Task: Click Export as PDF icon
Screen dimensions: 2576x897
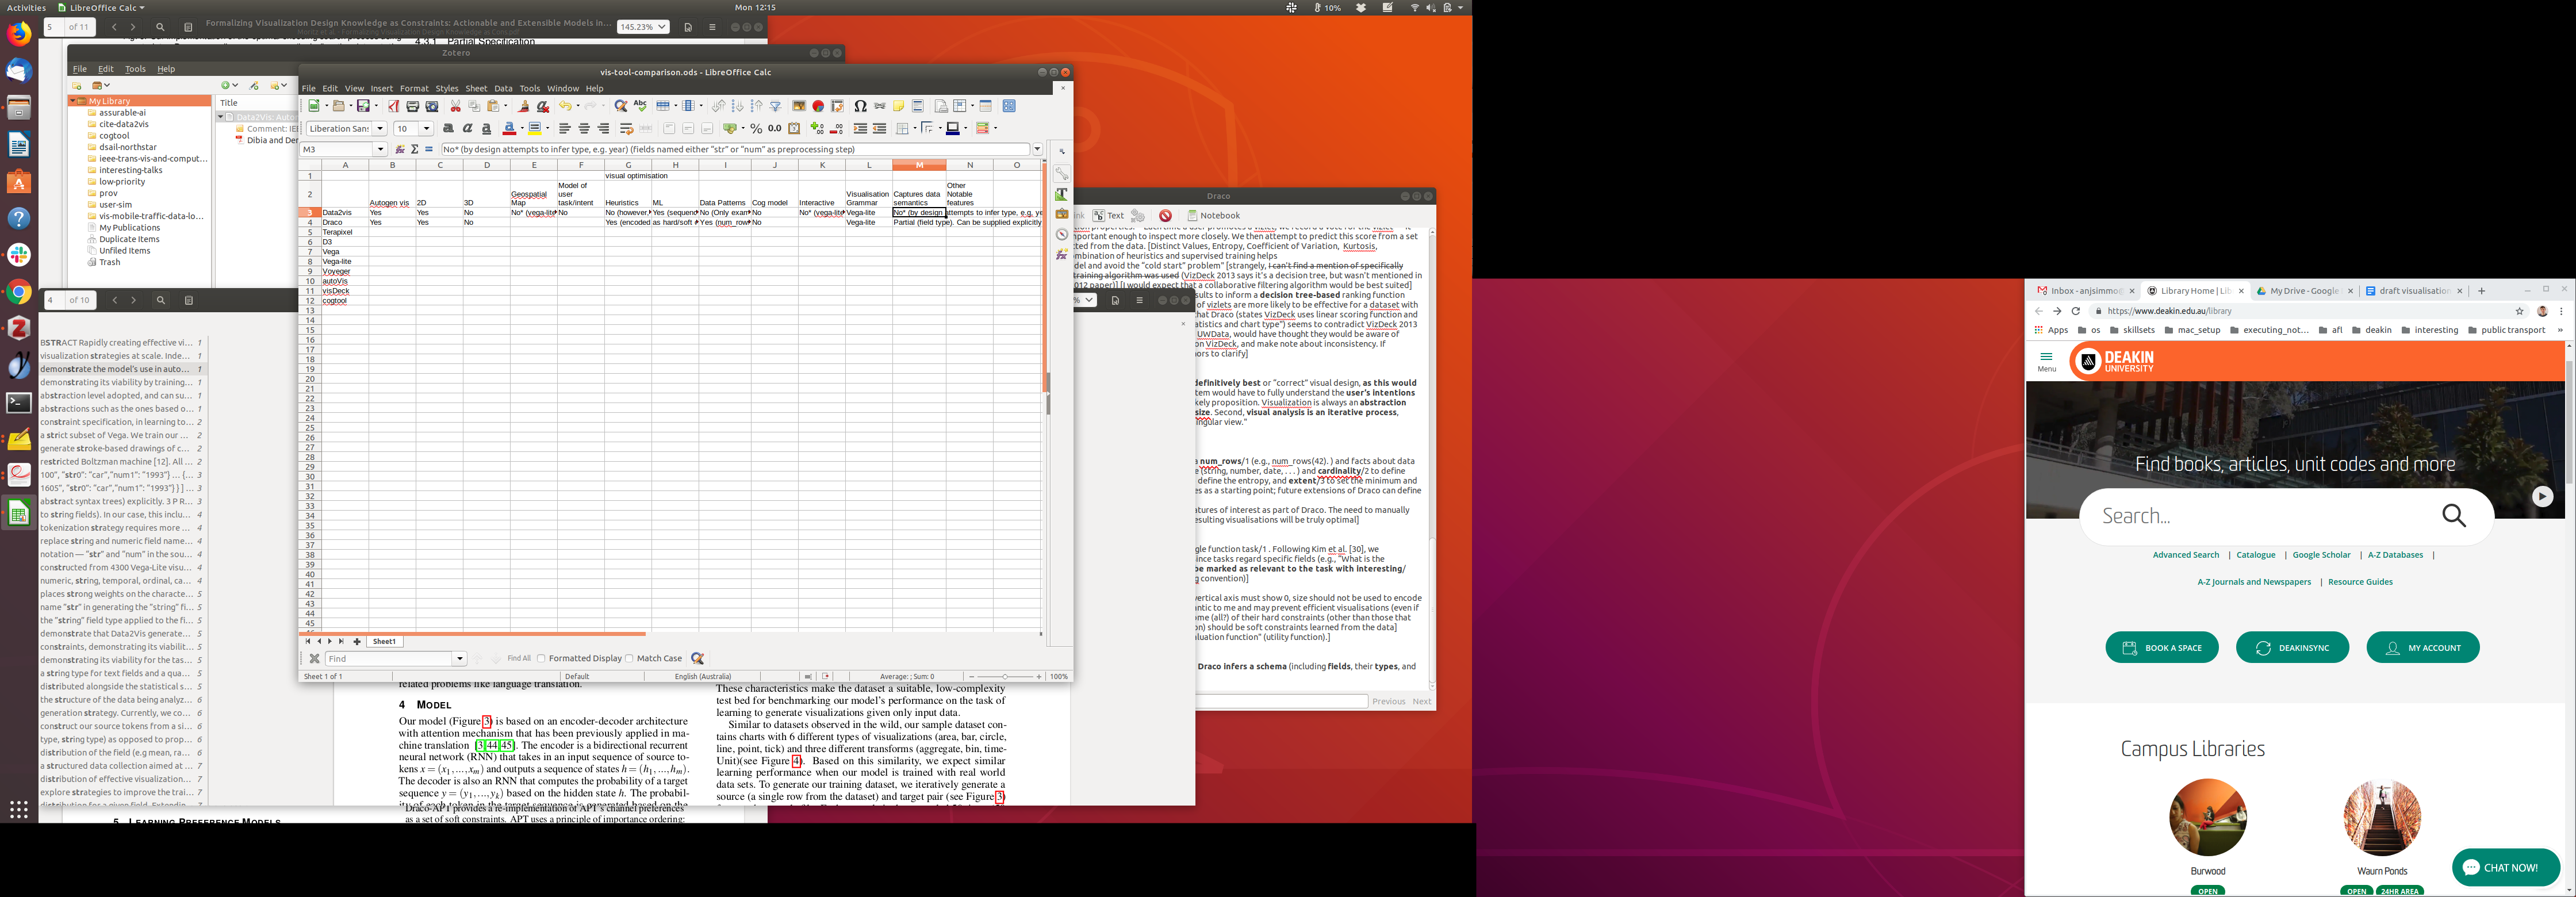Action: pos(393,106)
